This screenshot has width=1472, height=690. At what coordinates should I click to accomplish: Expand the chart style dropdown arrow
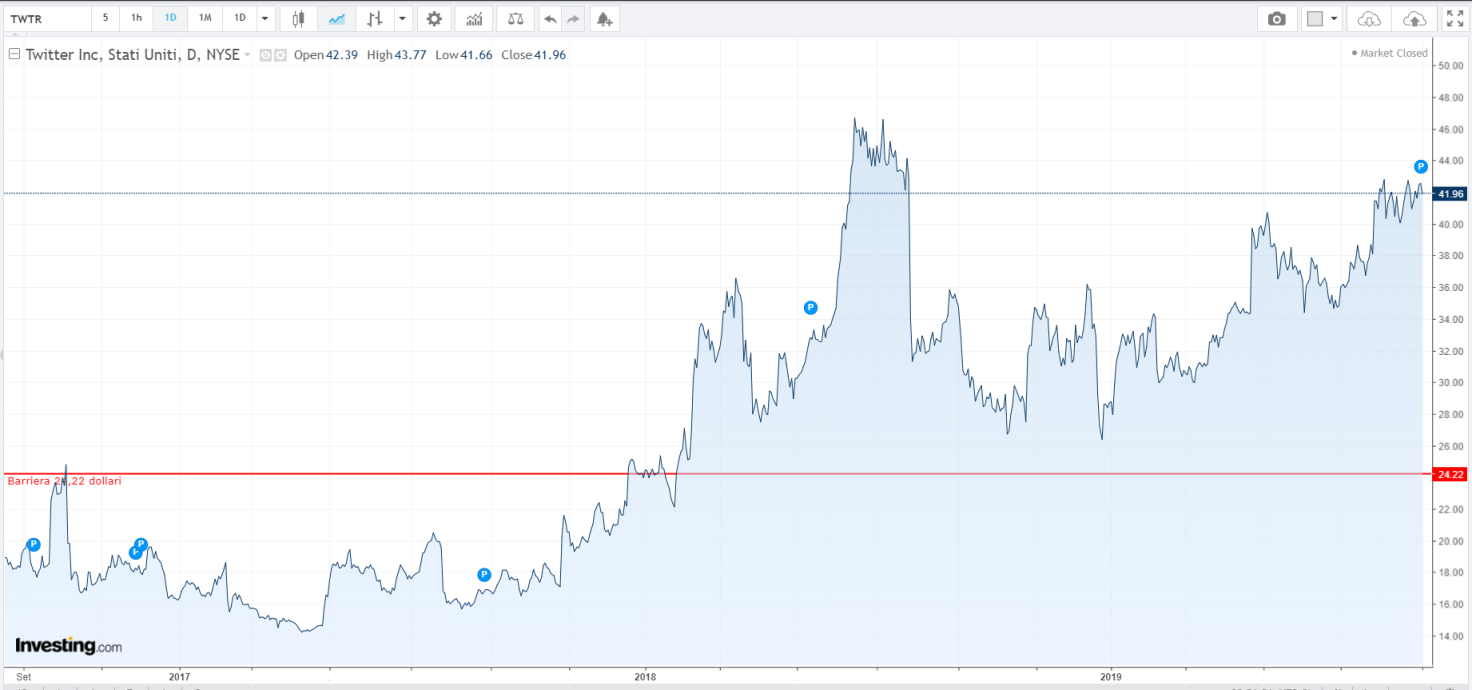(x=402, y=18)
